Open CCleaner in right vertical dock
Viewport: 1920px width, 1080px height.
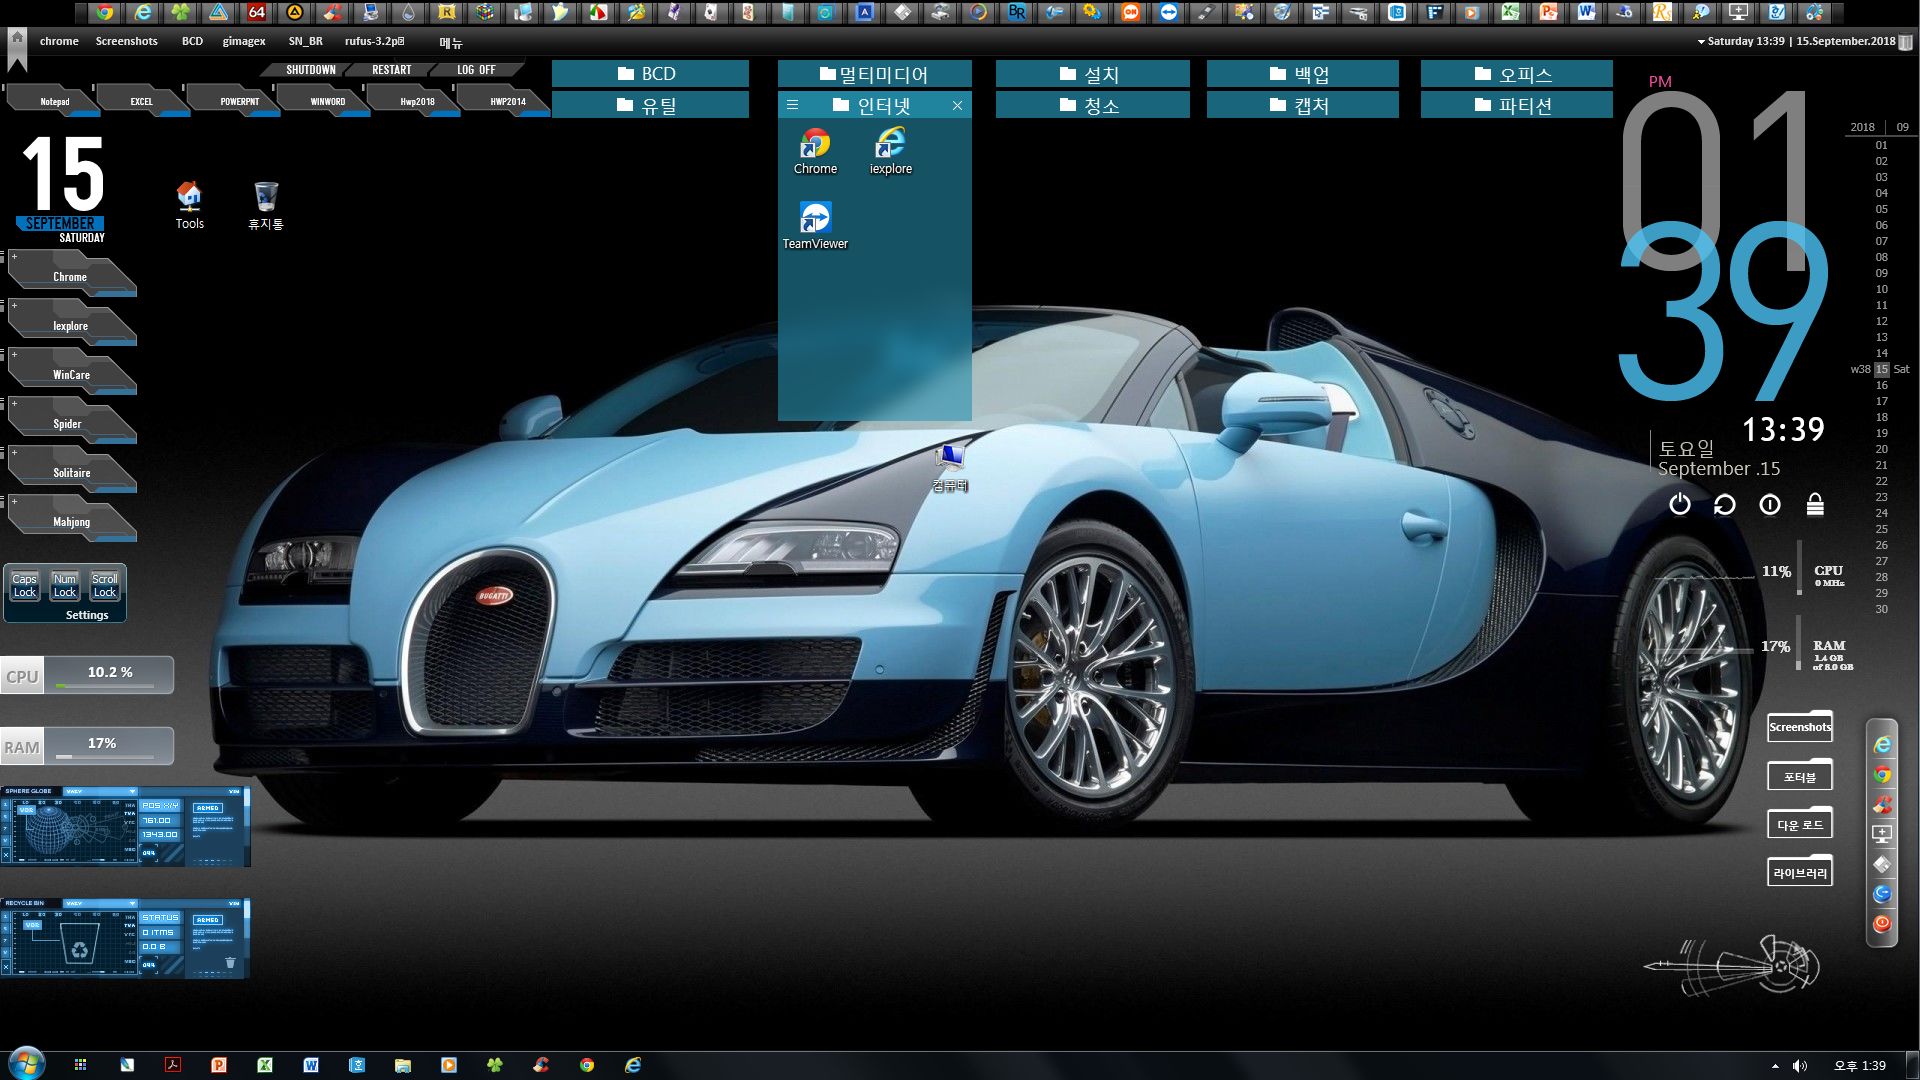(1882, 804)
